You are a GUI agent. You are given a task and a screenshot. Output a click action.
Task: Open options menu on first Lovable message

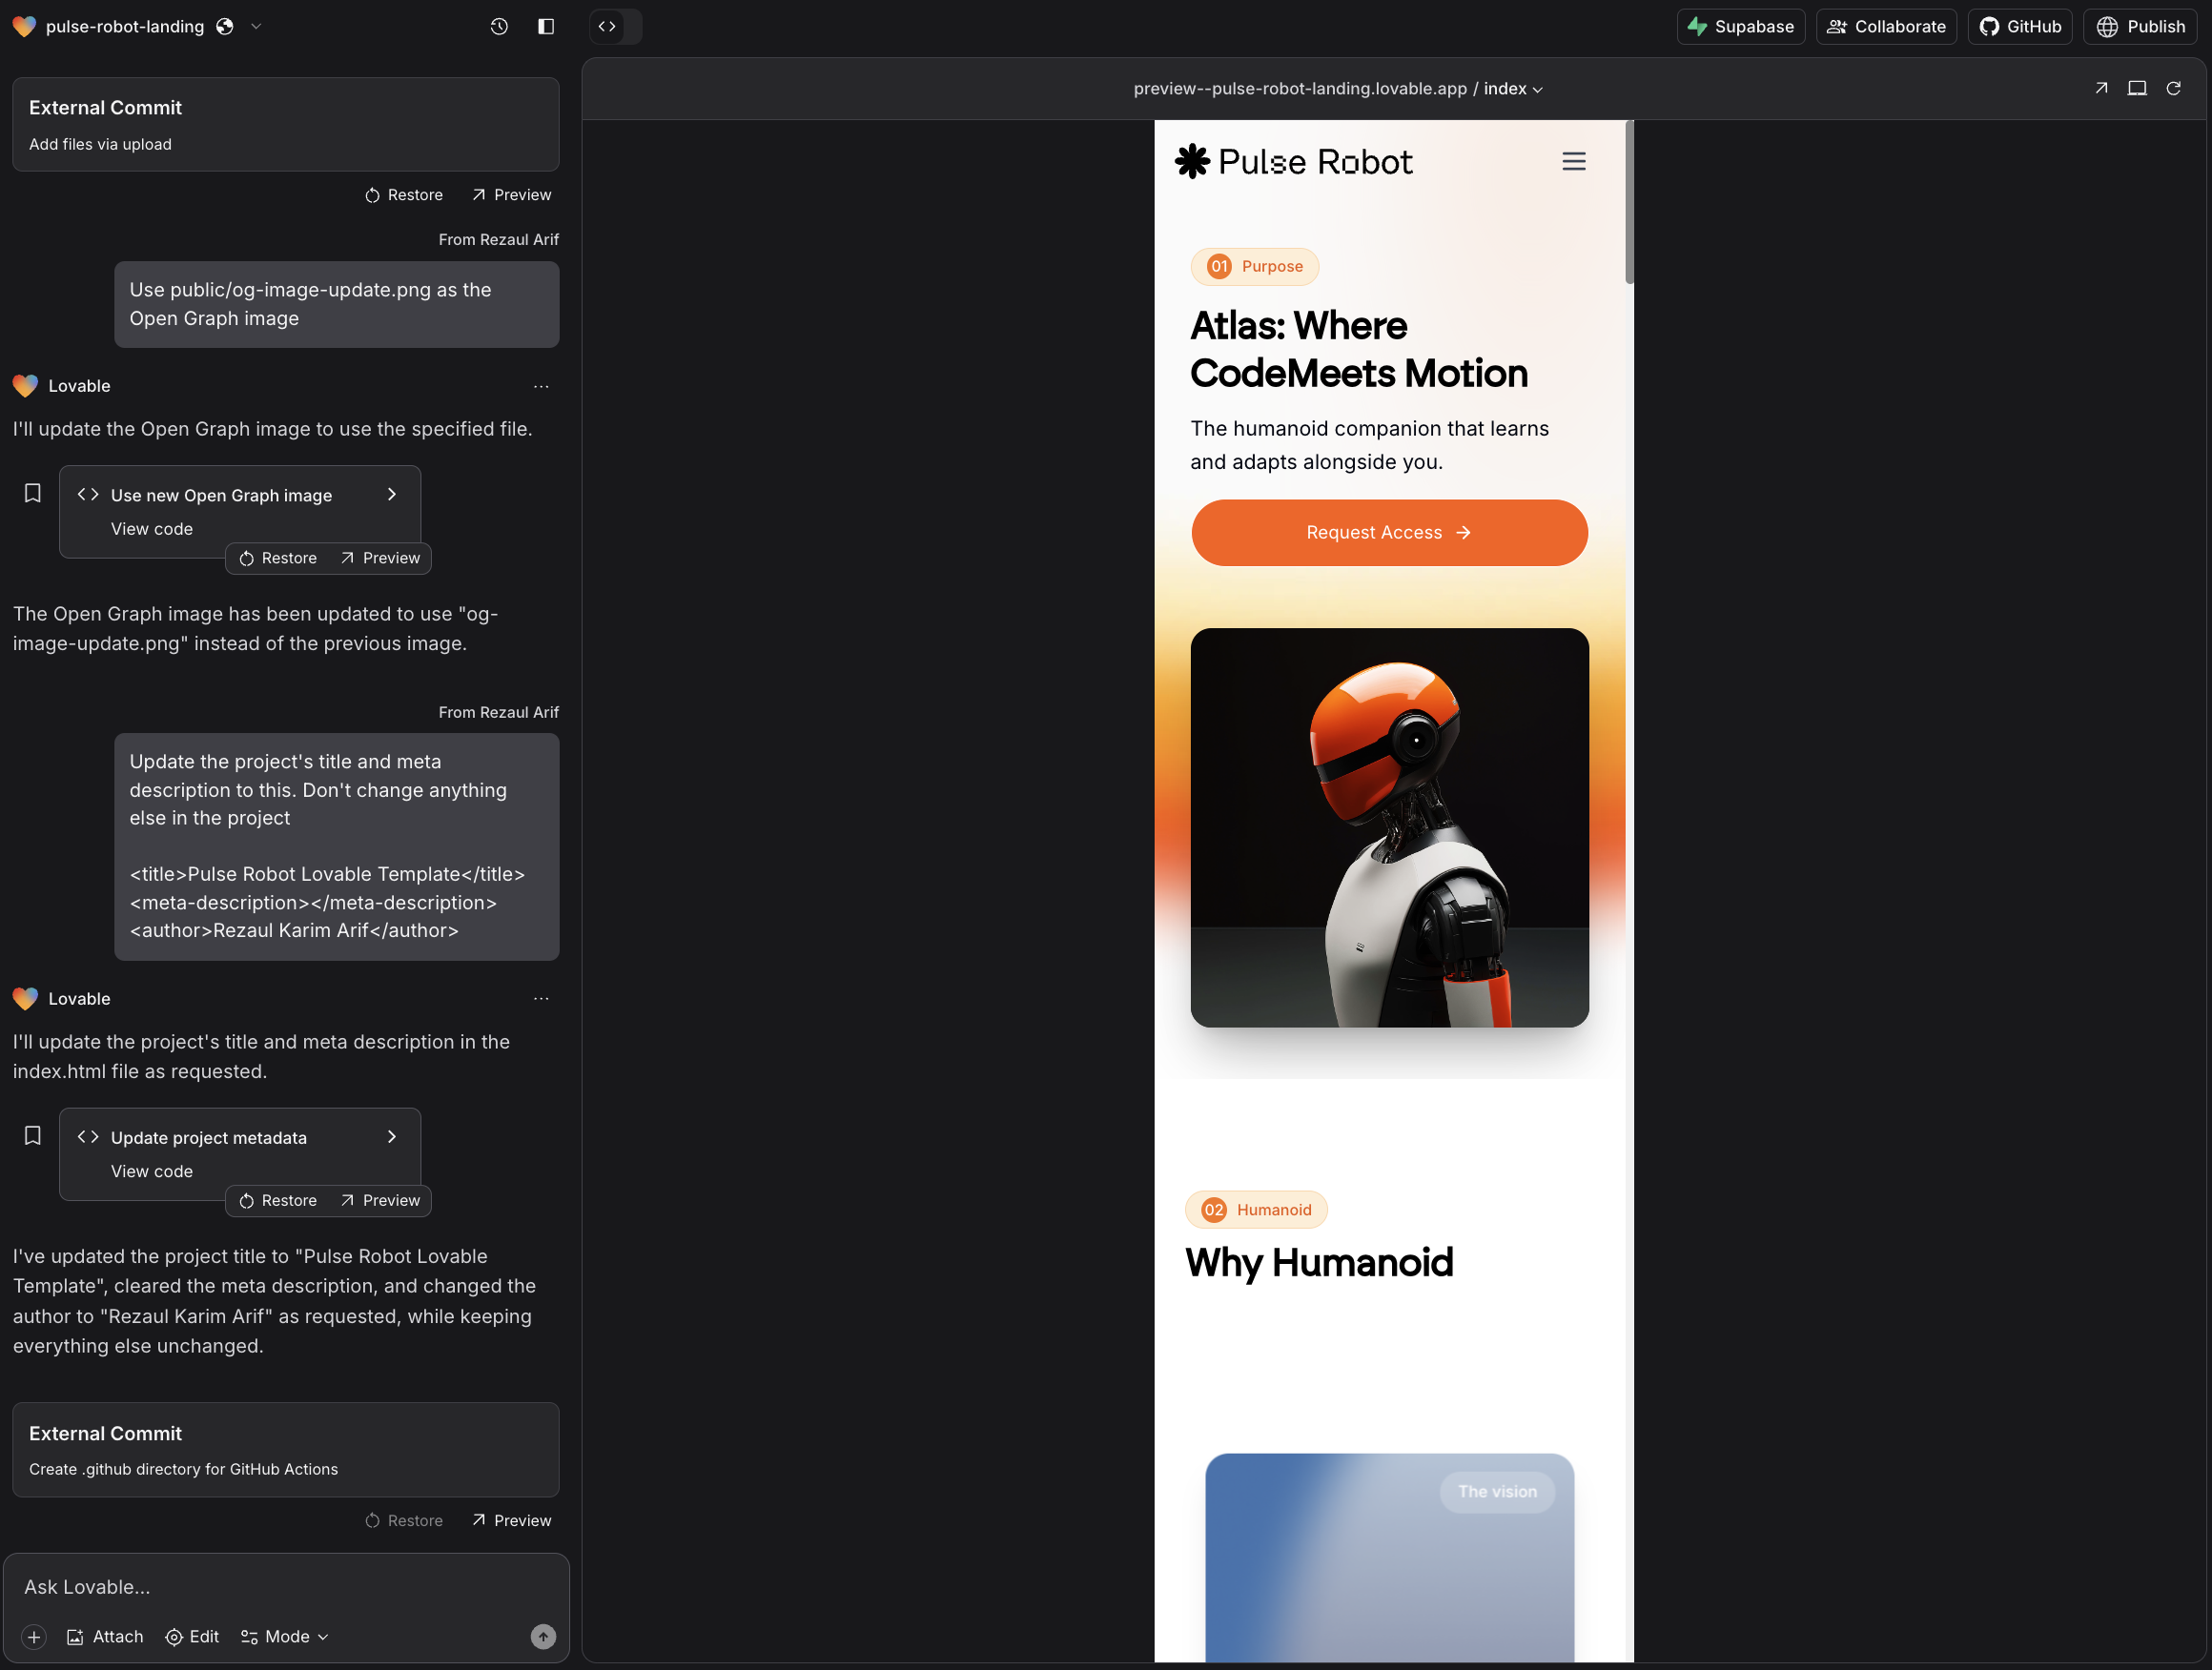point(541,386)
